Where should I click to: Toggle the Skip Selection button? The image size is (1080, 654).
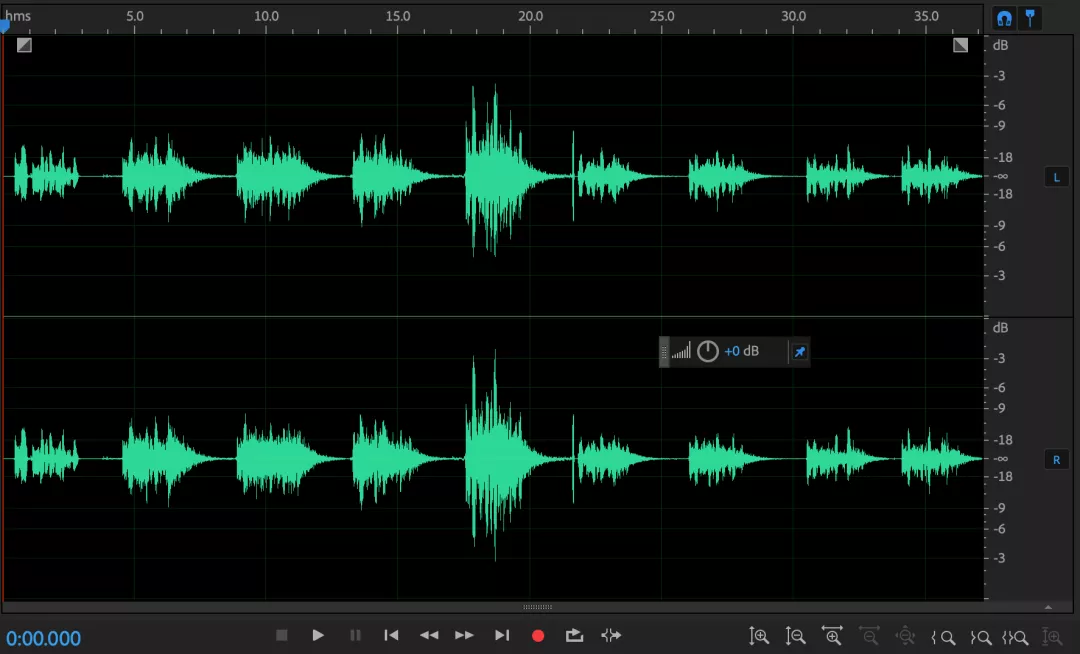tap(611, 635)
